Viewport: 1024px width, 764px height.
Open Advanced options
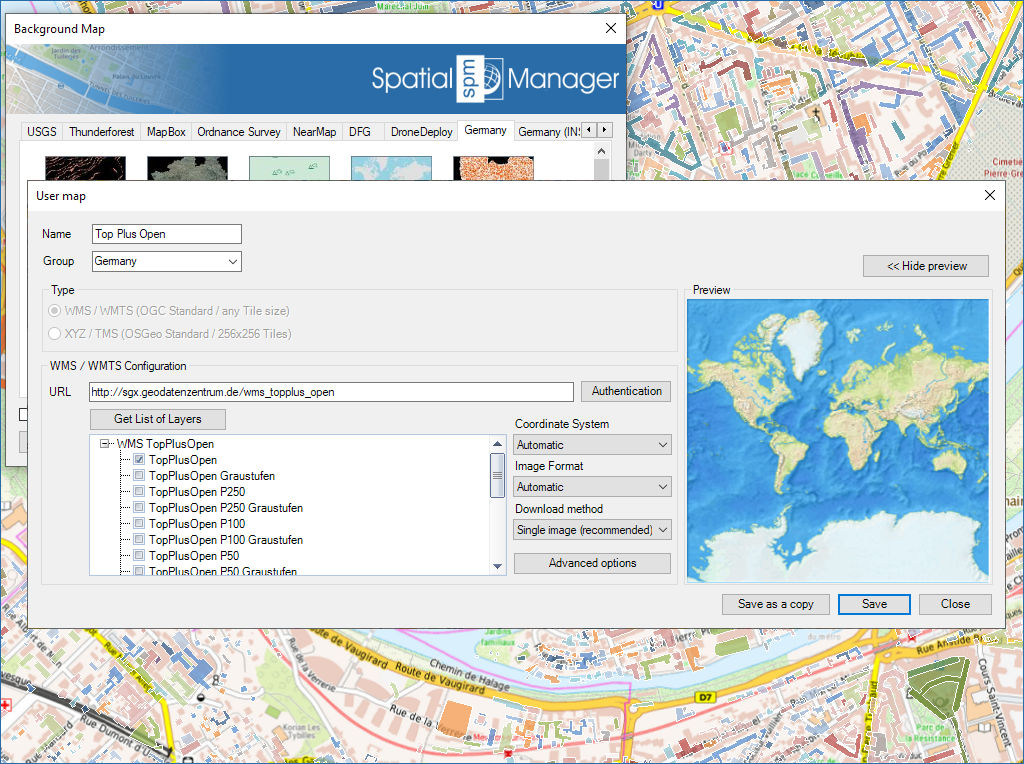(x=592, y=563)
